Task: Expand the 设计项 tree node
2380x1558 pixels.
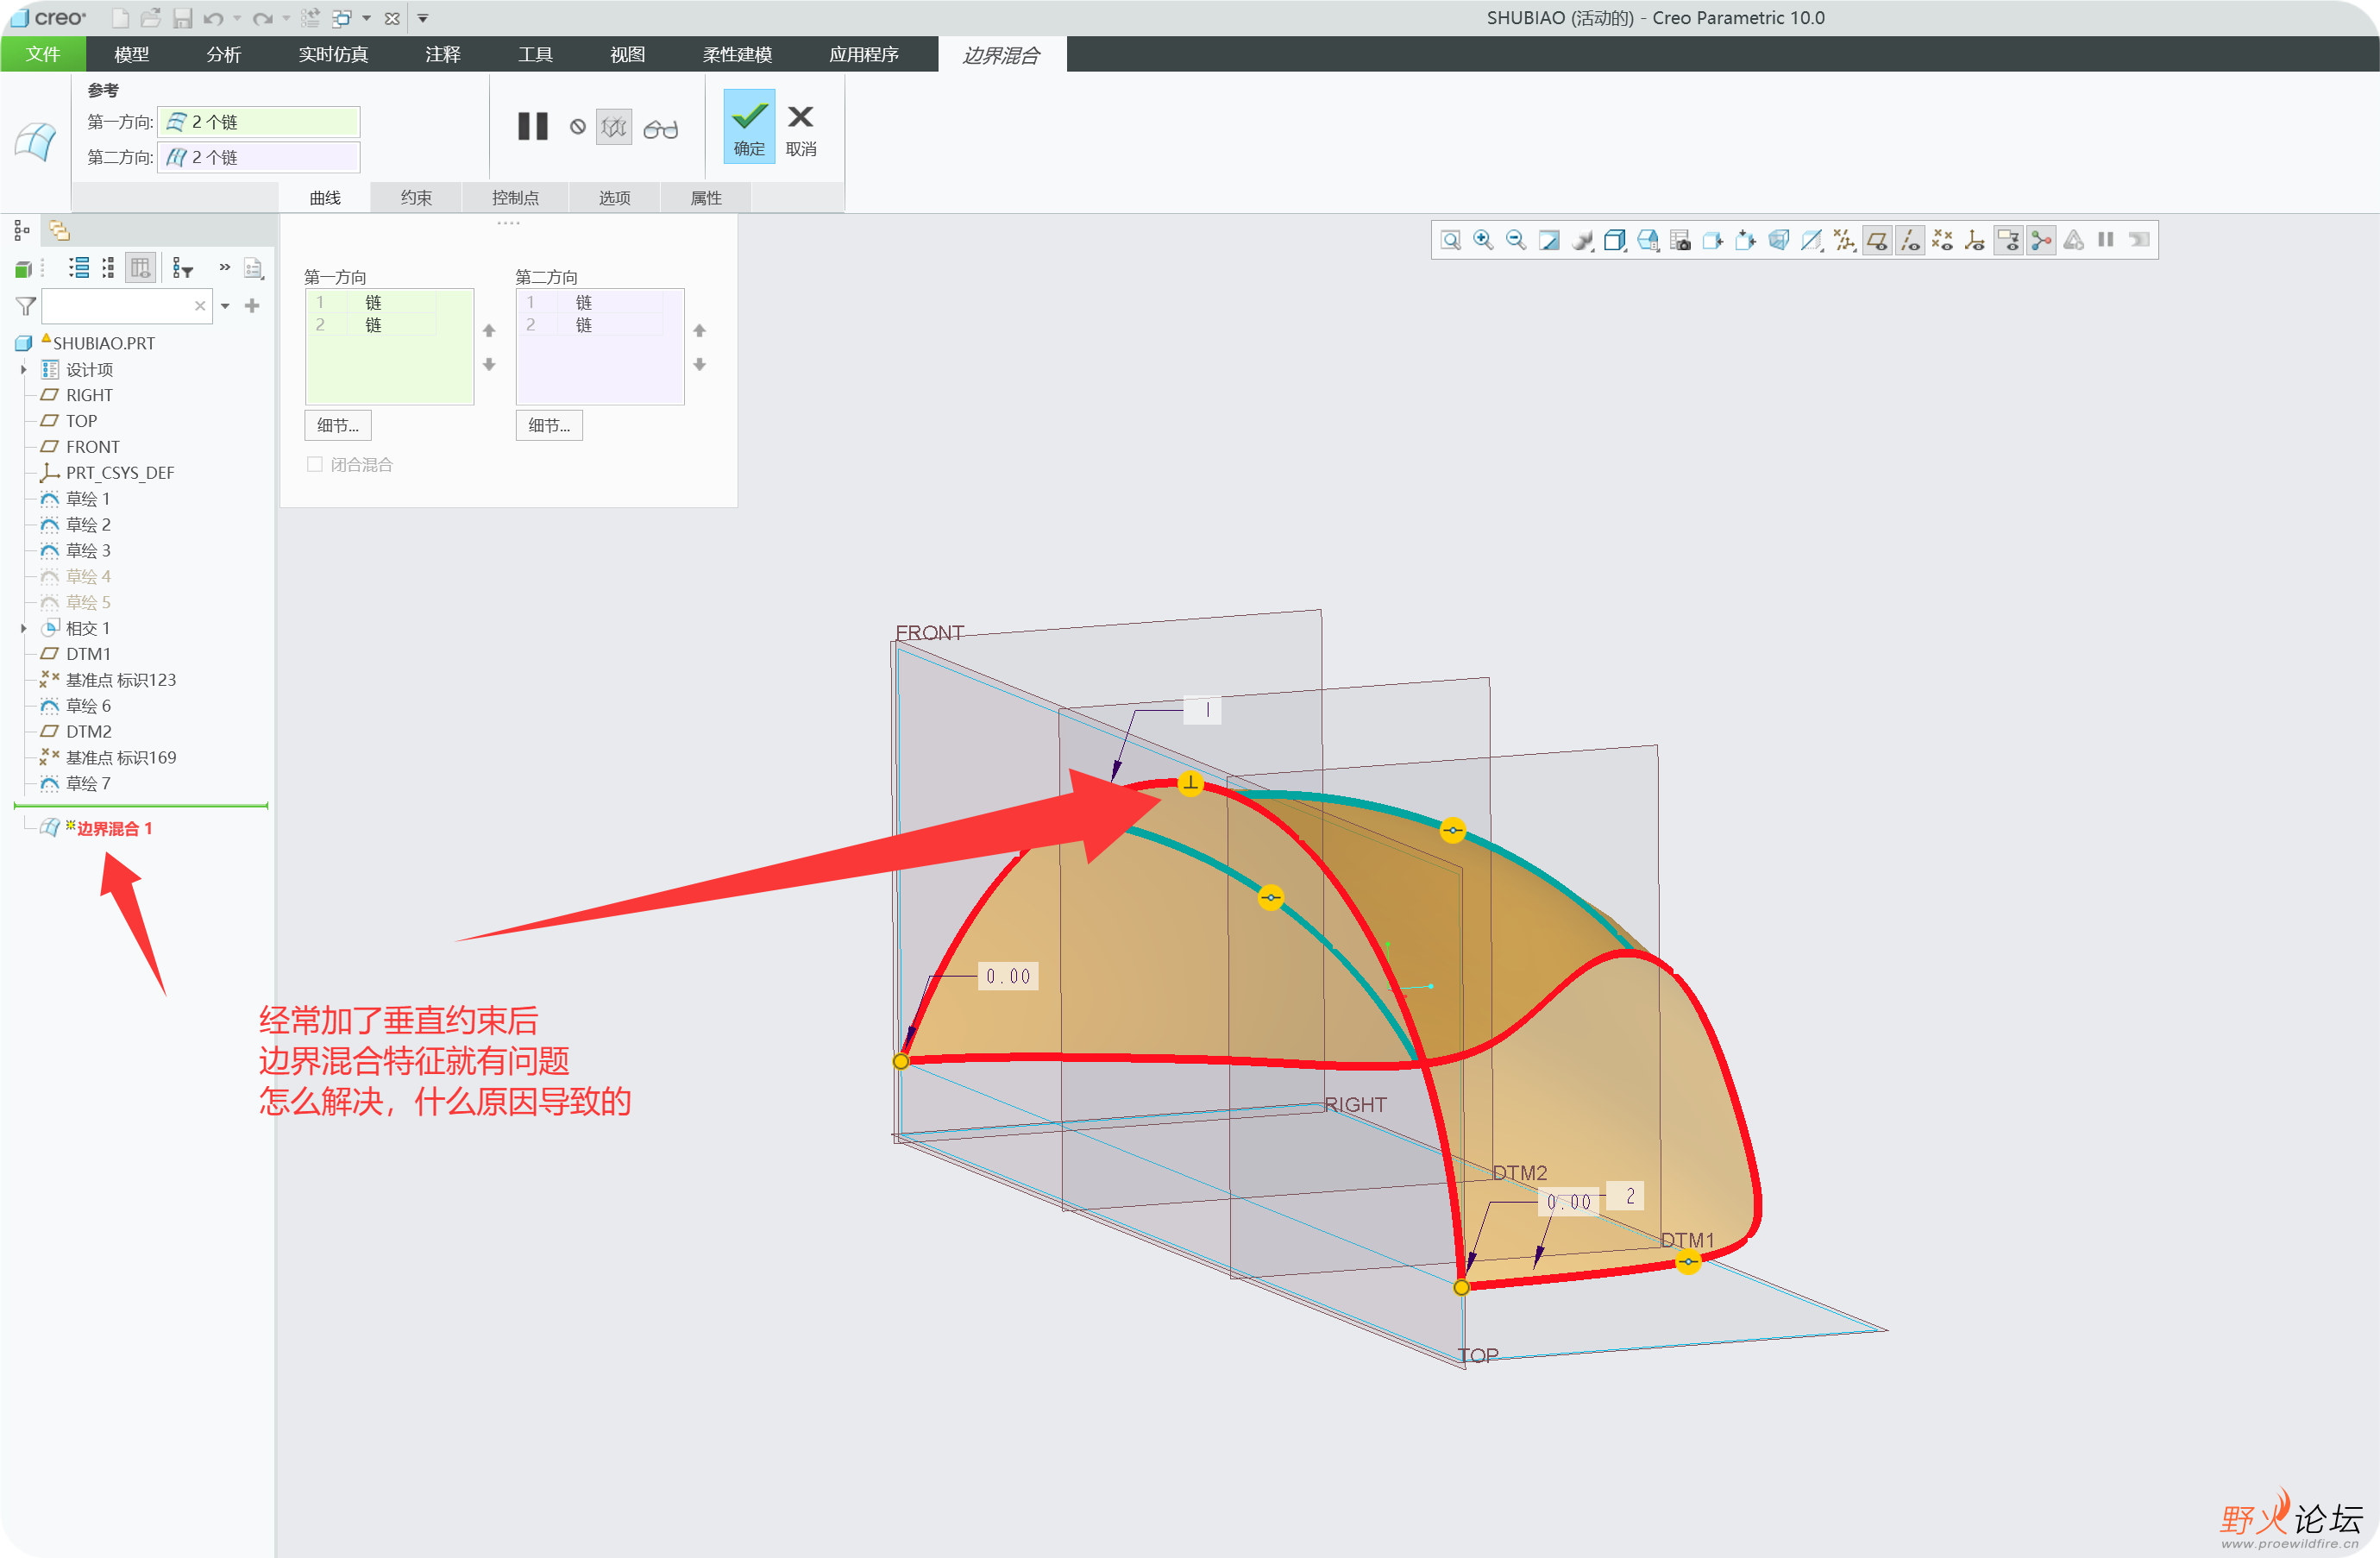Action: click(24, 369)
